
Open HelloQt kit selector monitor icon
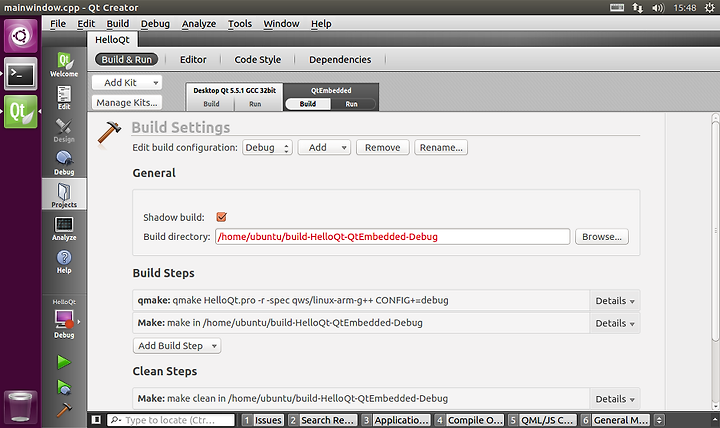coord(64,319)
